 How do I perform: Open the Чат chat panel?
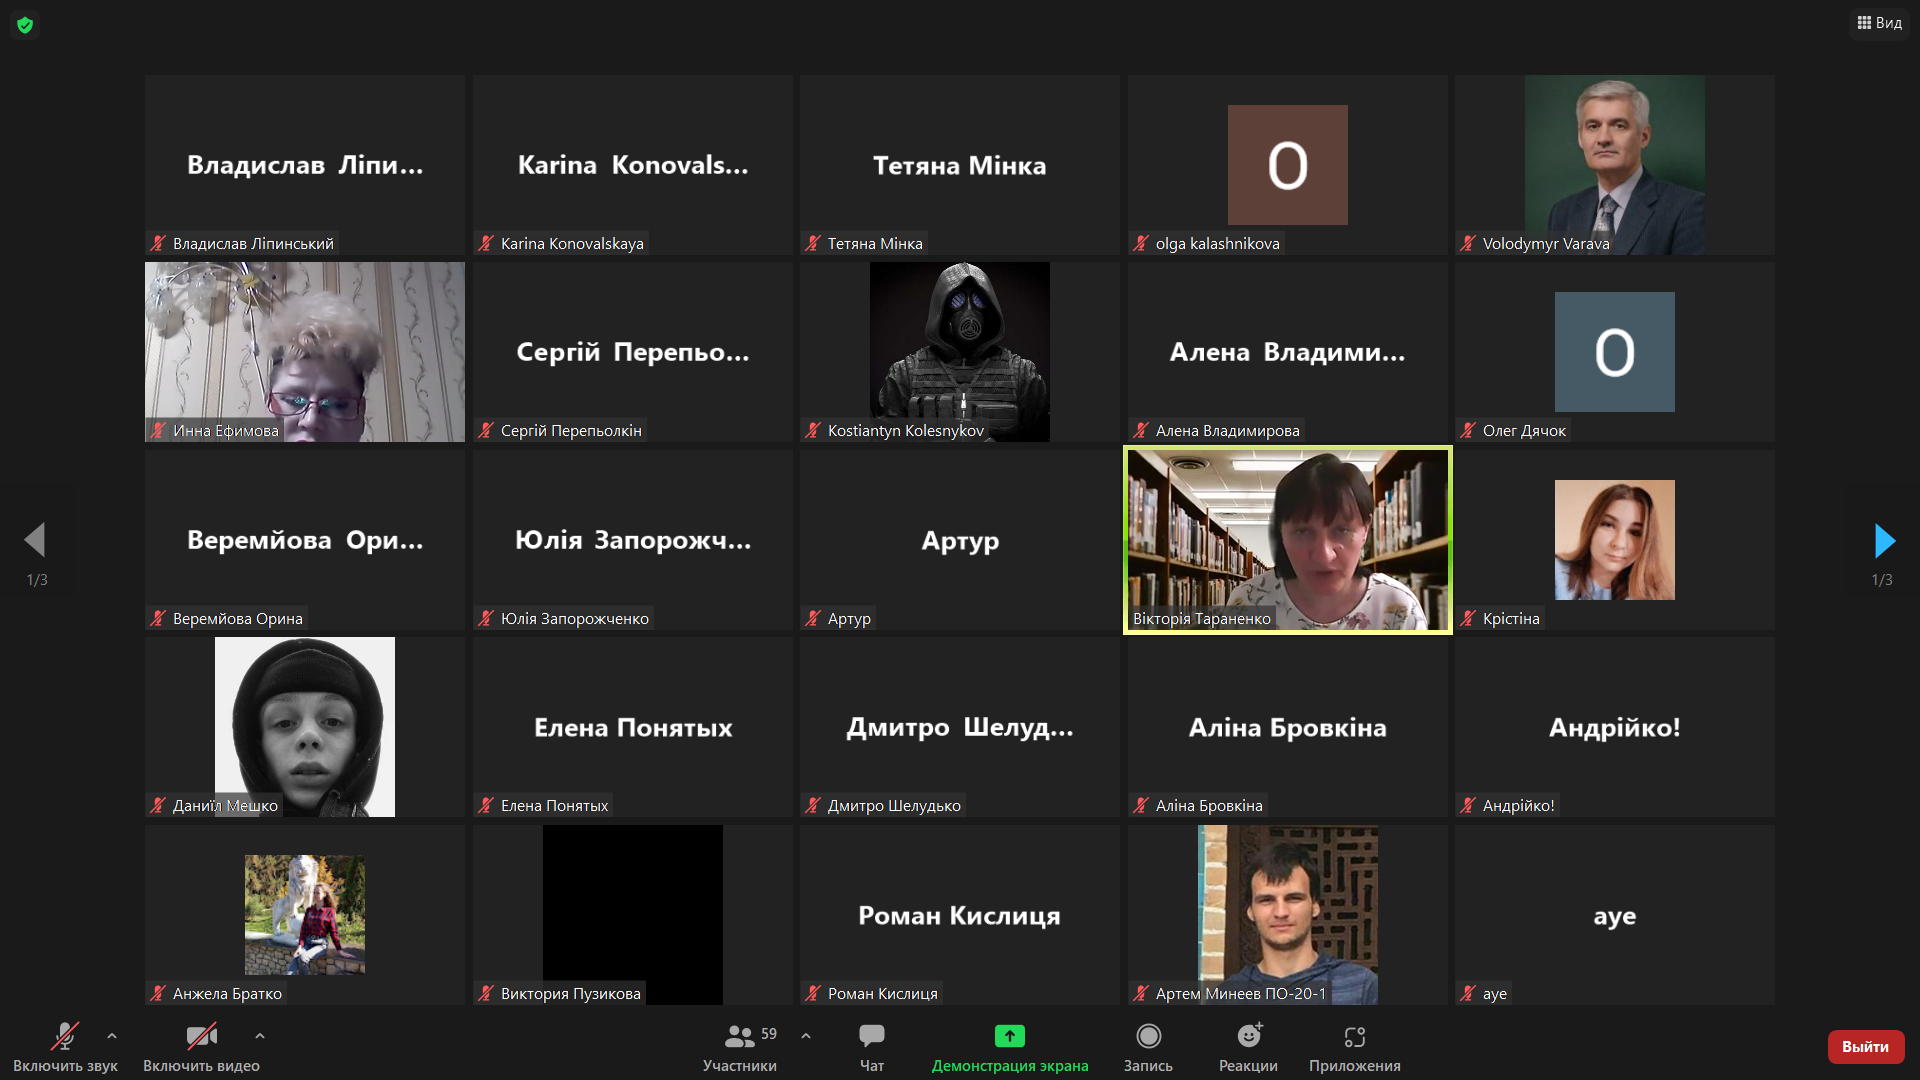point(872,1047)
